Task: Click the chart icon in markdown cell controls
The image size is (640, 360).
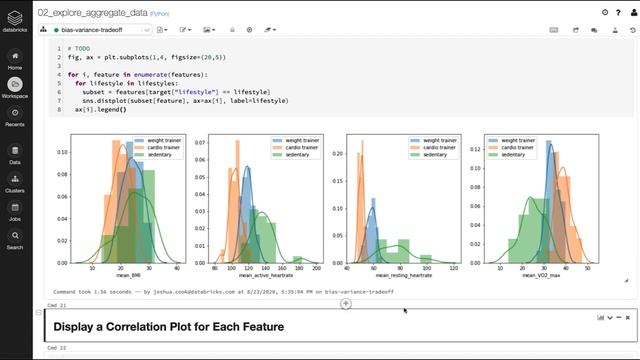Action: 600,318
